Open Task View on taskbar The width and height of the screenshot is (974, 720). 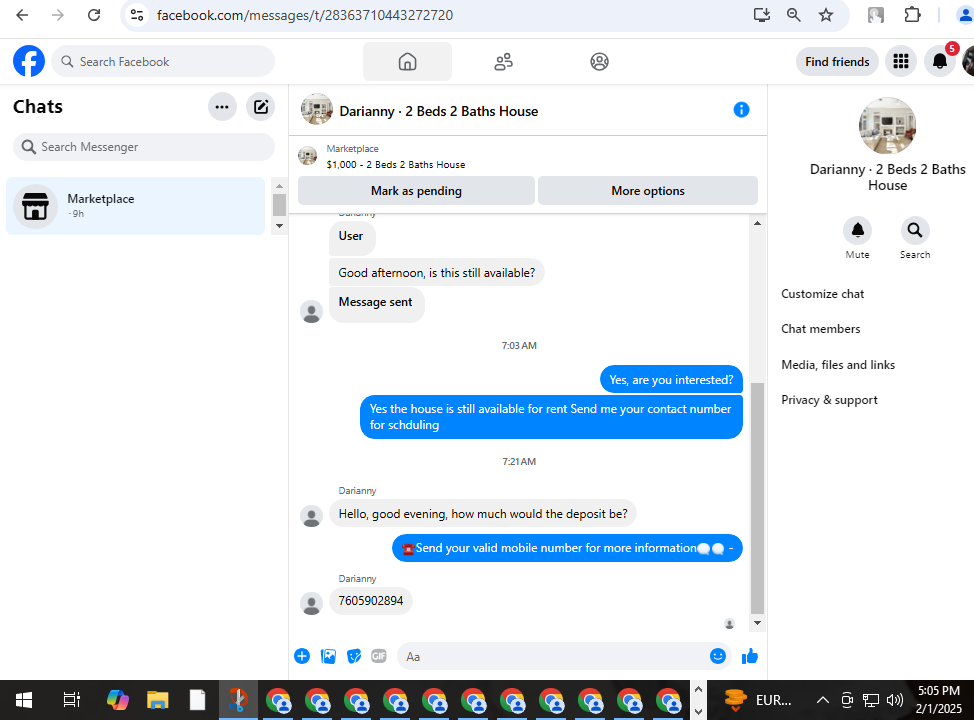71,701
